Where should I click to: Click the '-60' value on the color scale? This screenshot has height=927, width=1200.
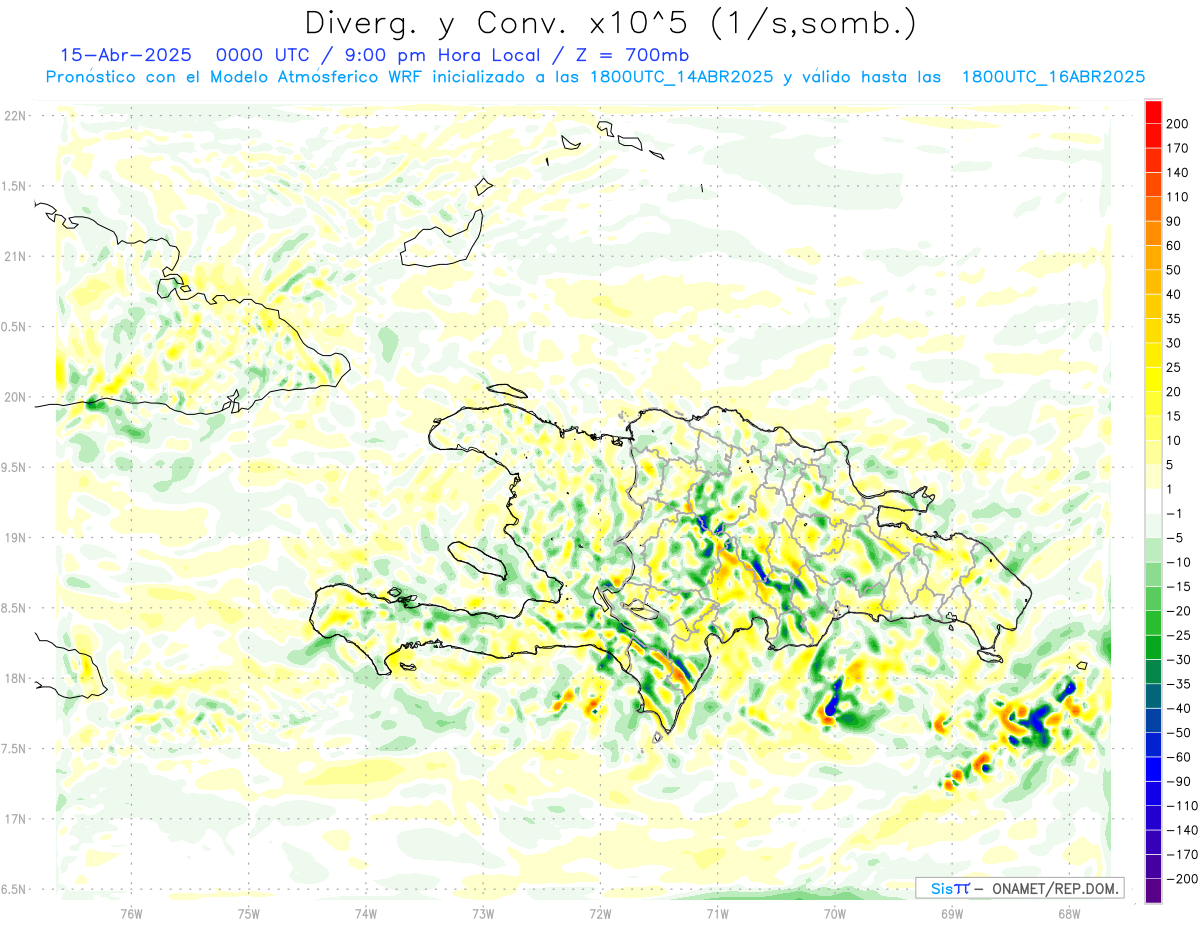click(x=1178, y=757)
